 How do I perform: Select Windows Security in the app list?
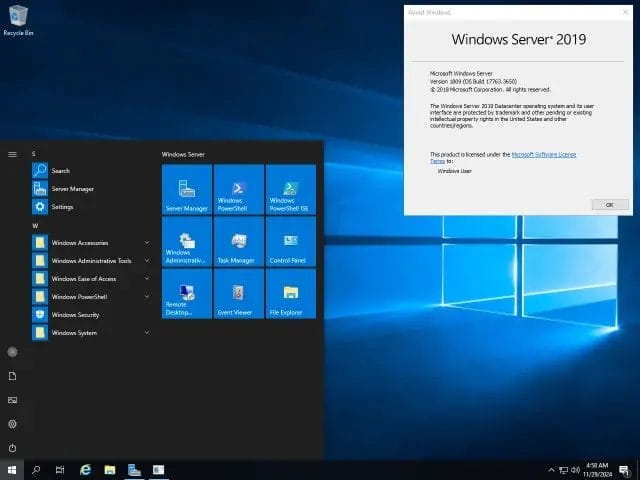(x=75, y=315)
